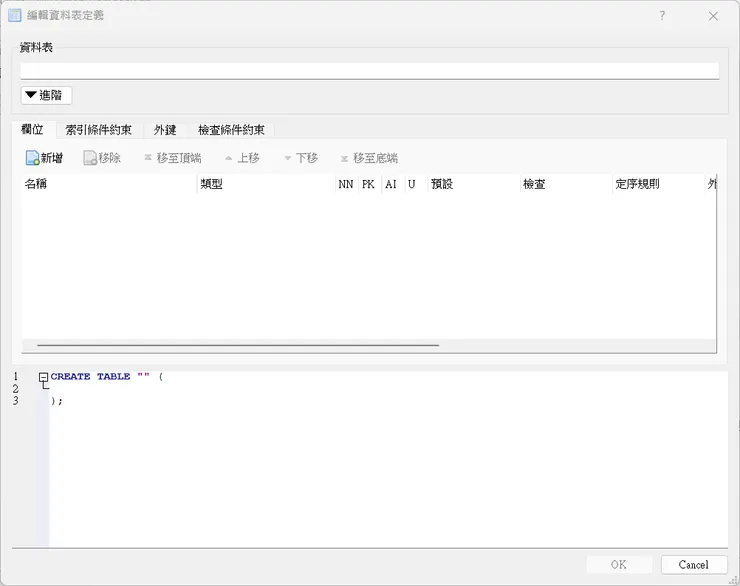Click the resize grip at dialog corner
Image resolution: width=740 pixels, height=586 pixels.
[x=734, y=580]
